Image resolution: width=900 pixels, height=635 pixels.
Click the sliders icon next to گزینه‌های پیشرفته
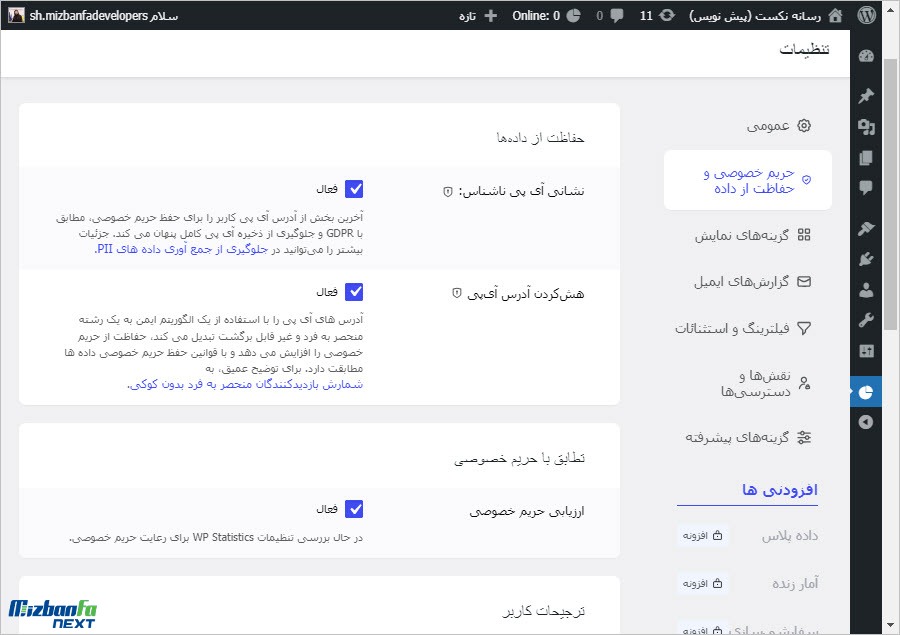(x=804, y=437)
